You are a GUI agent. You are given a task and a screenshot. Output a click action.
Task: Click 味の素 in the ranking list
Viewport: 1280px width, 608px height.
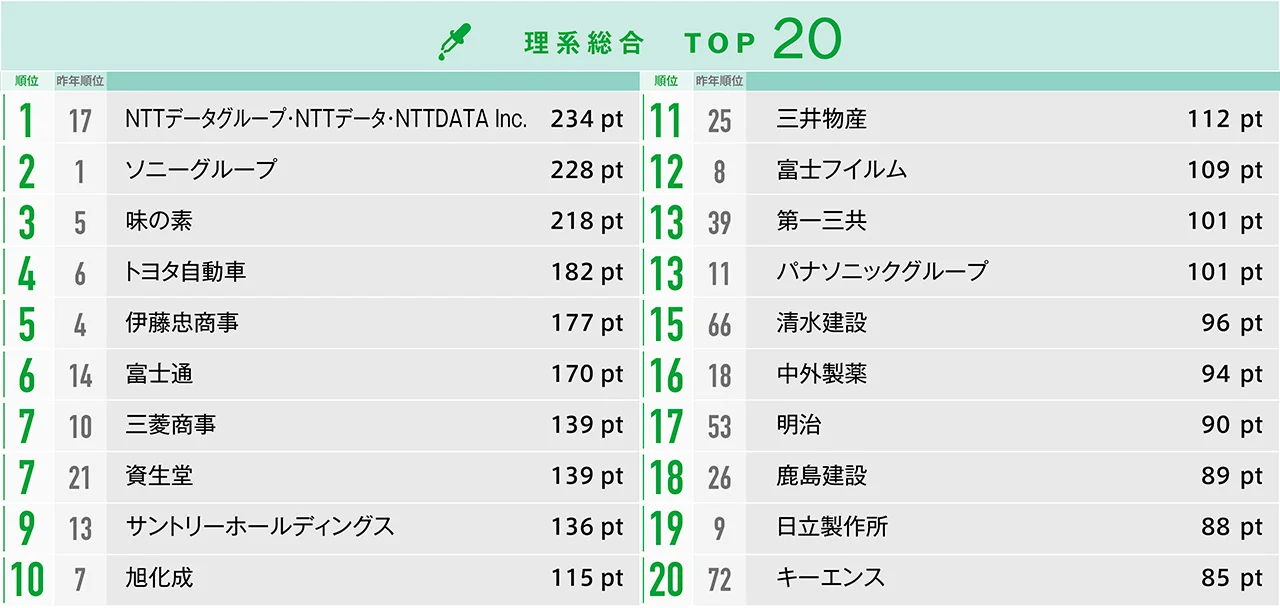[x=159, y=221]
